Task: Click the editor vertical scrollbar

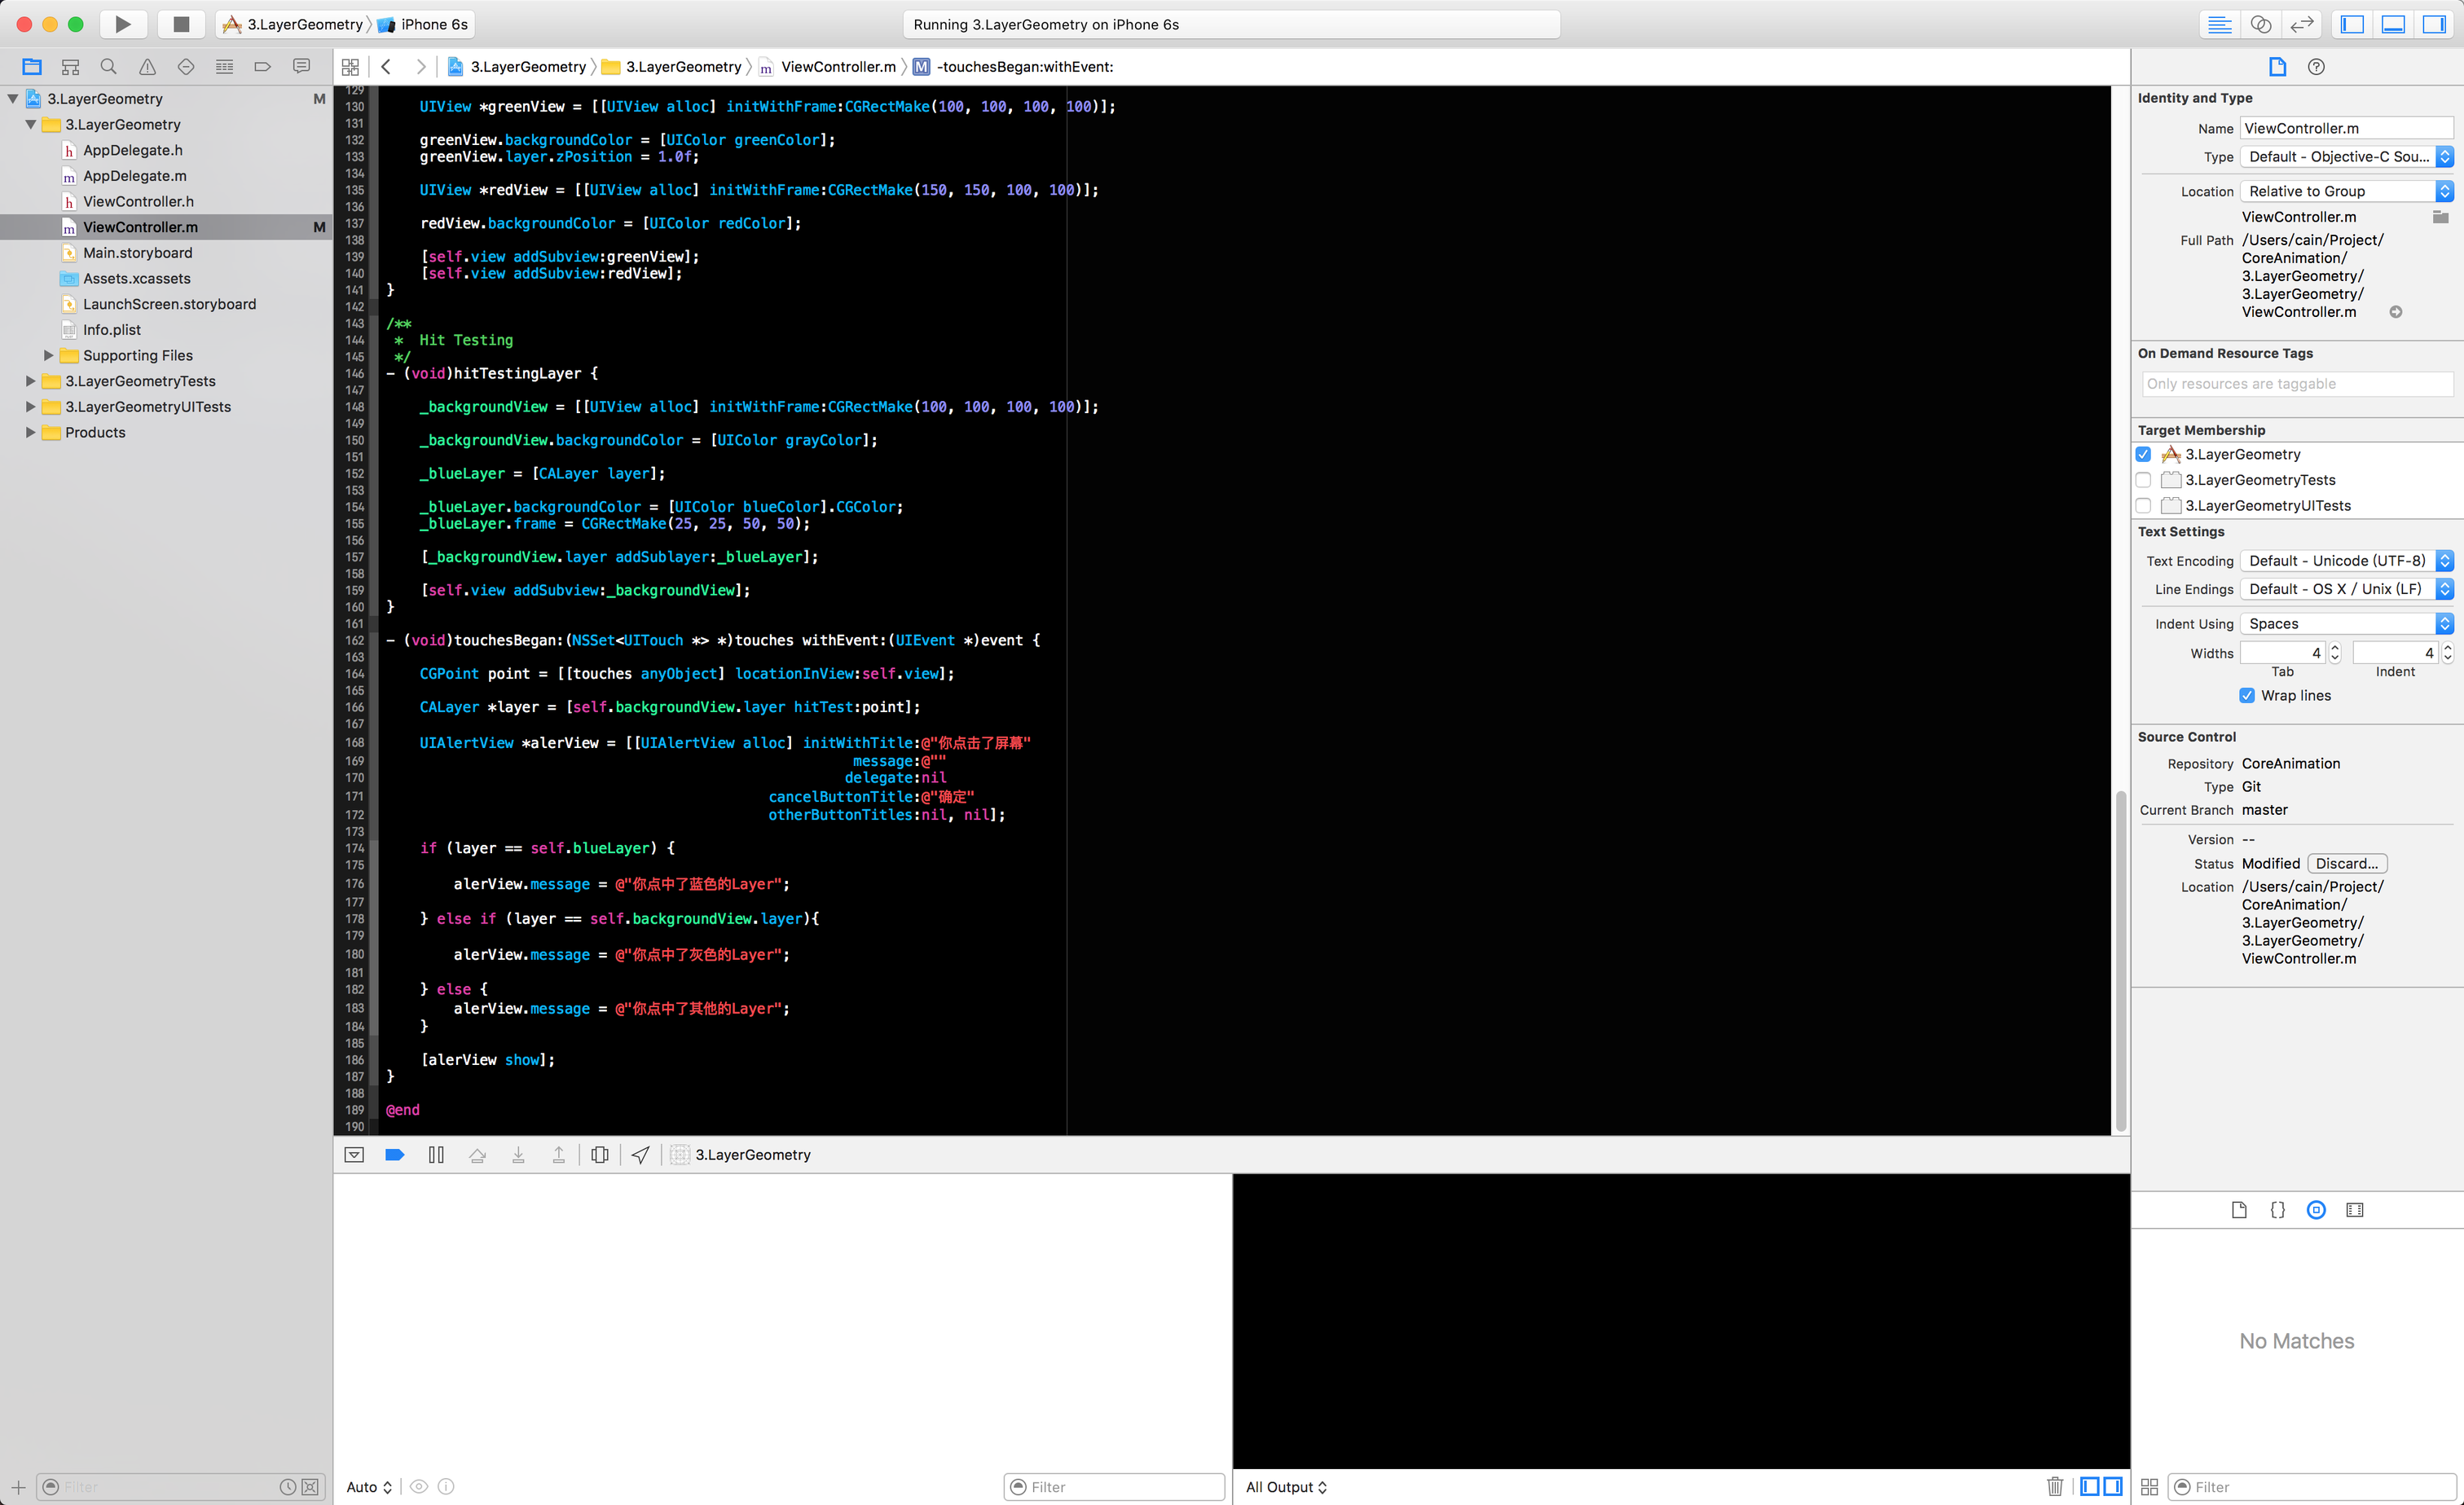Action: pos(2119,959)
